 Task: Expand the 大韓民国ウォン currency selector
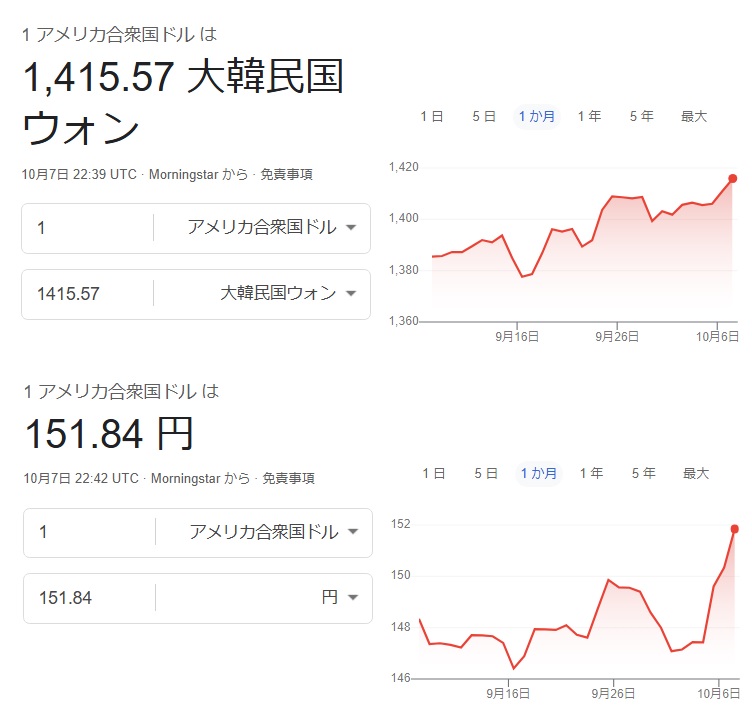pyautogui.click(x=287, y=294)
